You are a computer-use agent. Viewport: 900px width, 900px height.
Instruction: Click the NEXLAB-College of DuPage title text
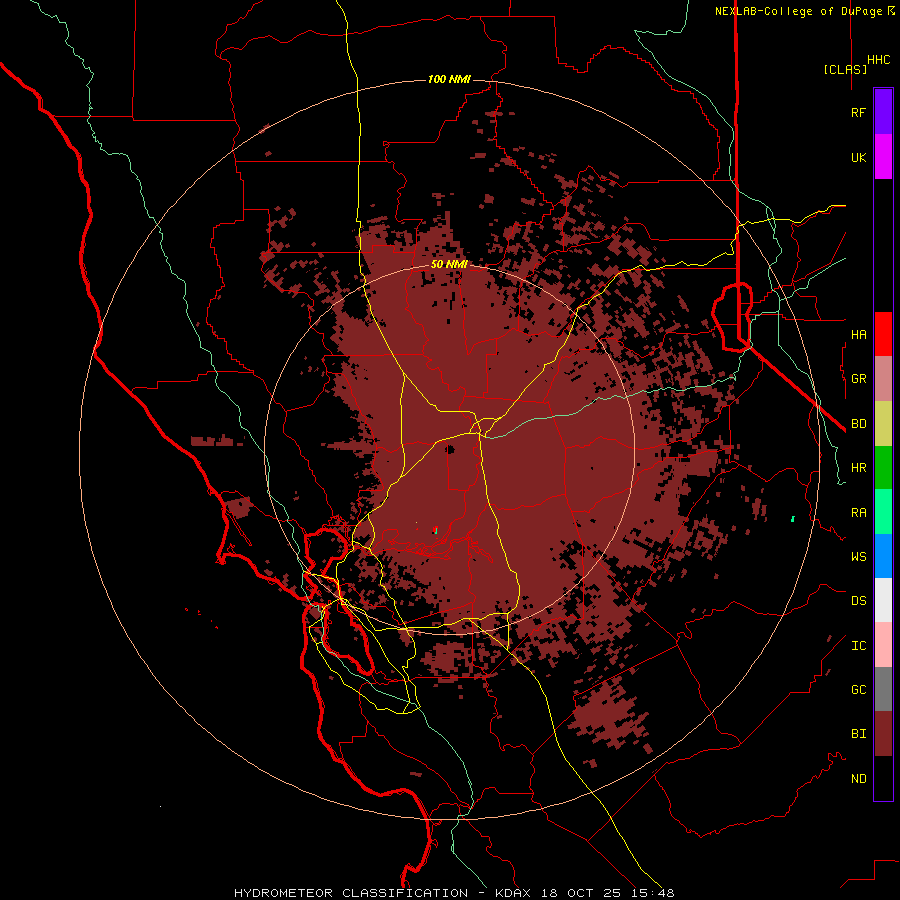click(798, 11)
